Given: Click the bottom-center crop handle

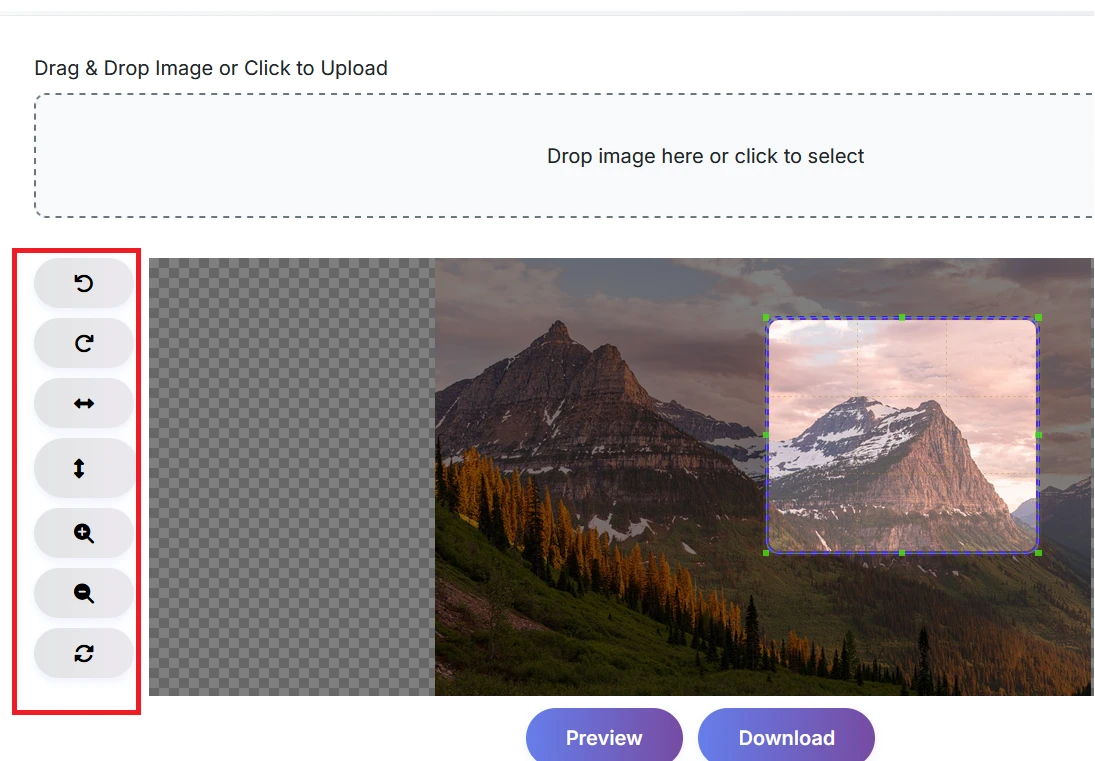Looking at the screenshot, I should click(902, 552).
